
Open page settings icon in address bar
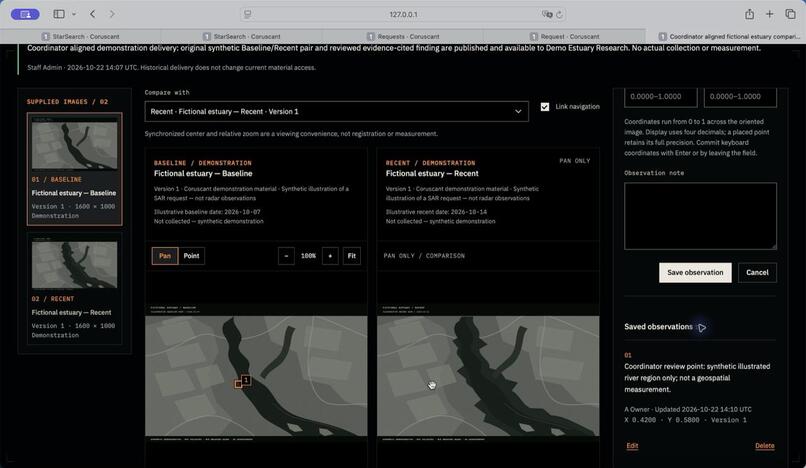coord(248,14)
